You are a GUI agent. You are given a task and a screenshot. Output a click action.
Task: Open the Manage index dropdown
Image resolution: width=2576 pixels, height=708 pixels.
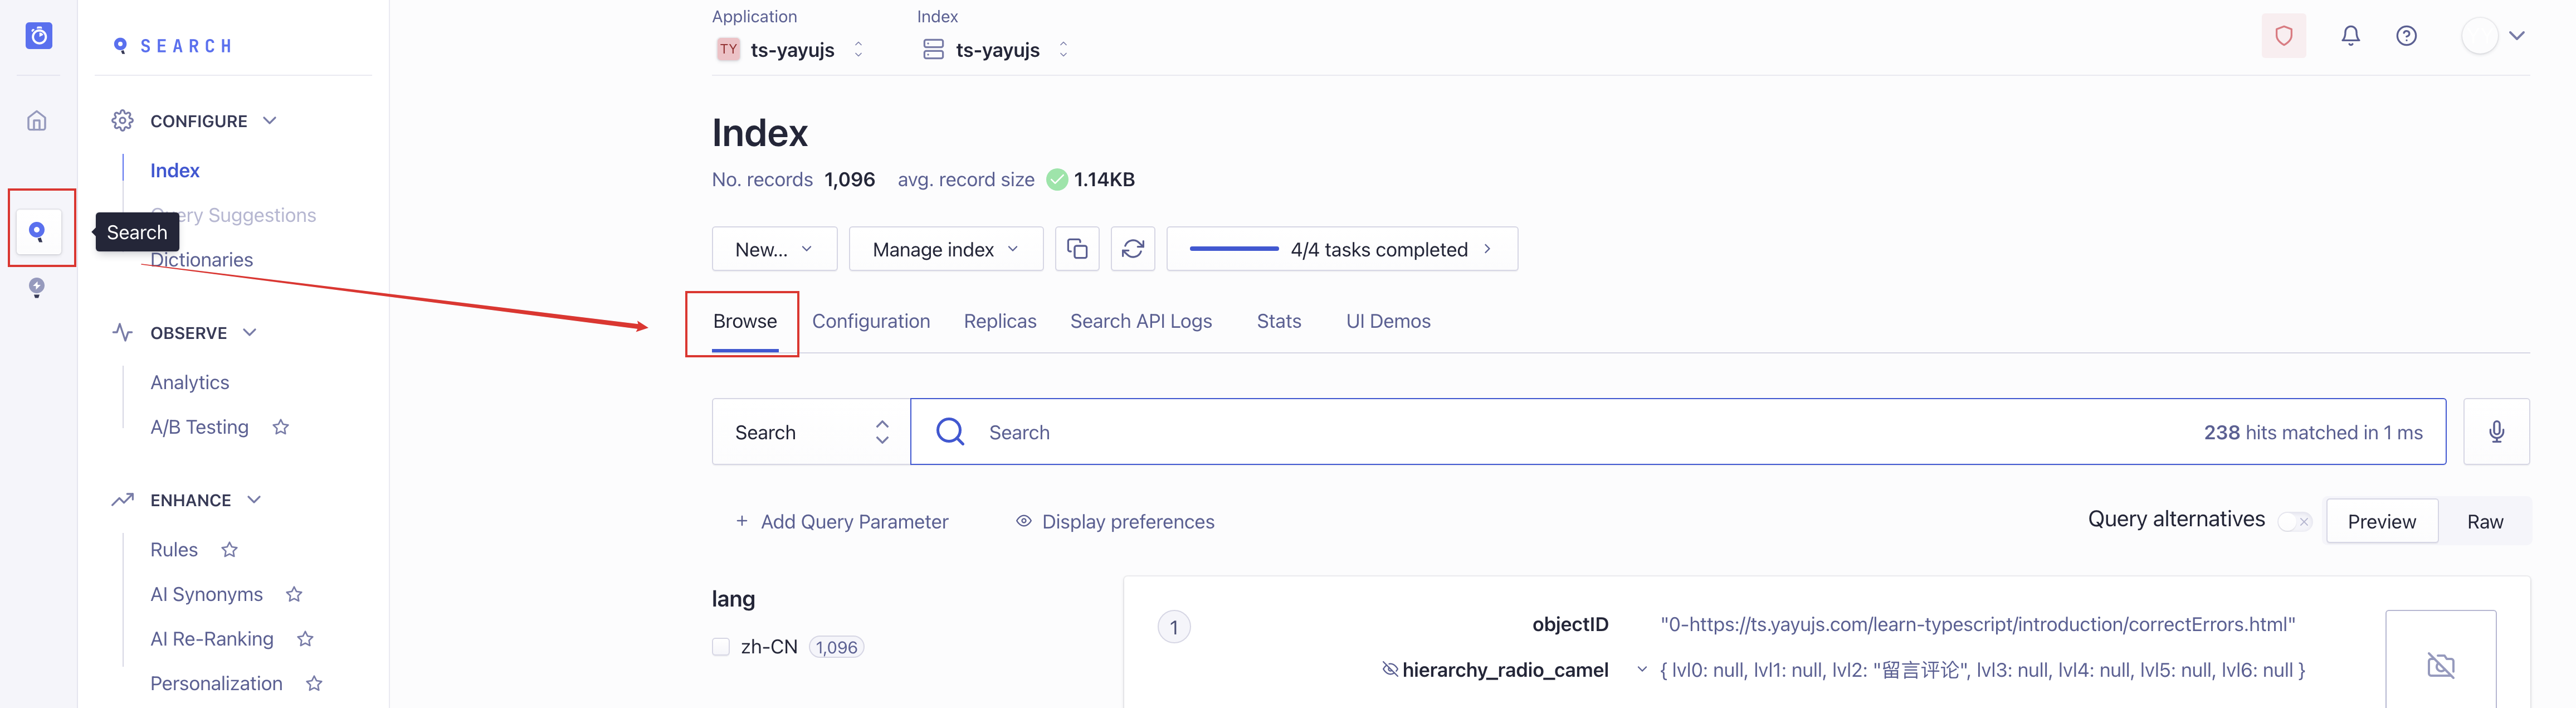pos(945,249)
